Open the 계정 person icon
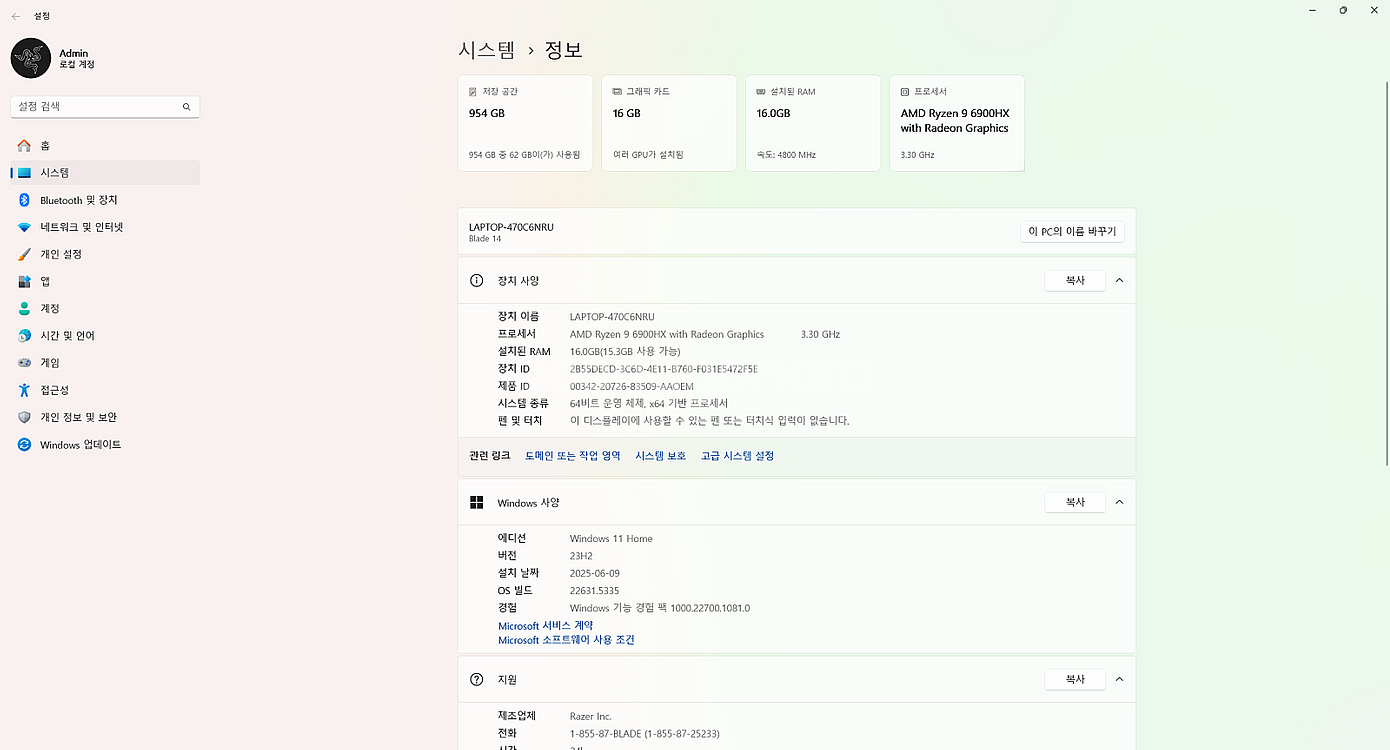Screen dimensions: 1390x750 [x=24, y=309]
